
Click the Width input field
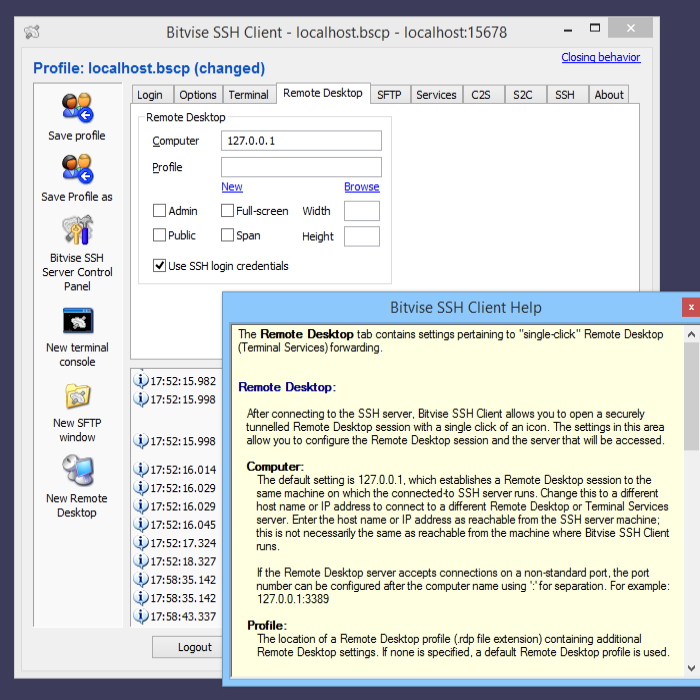tap(362, 211)
